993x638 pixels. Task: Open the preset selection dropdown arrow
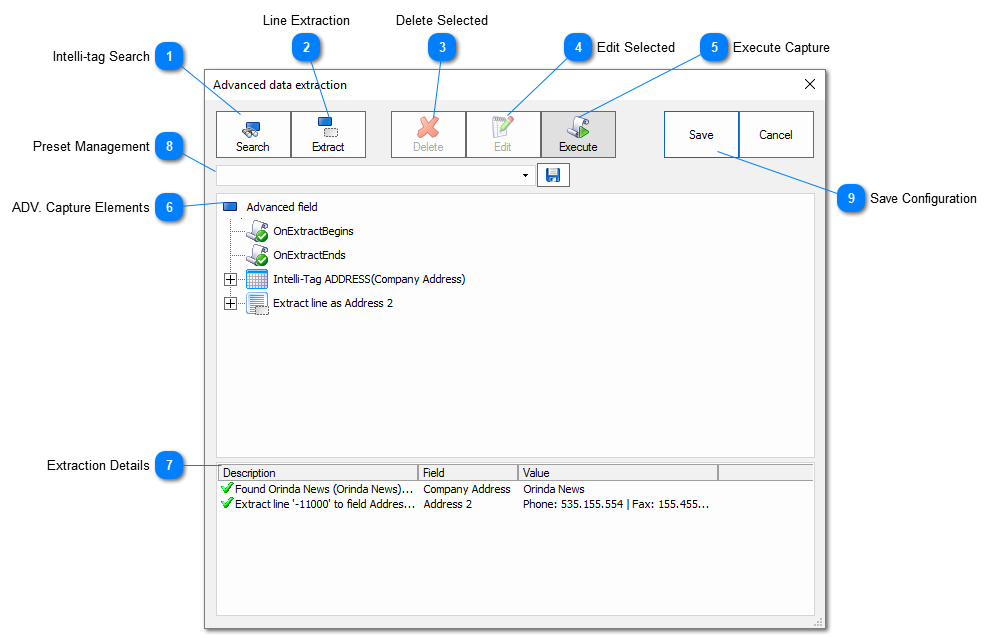[x=524, y=174]
